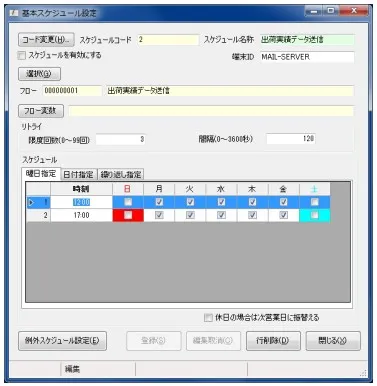The width and height of the screenshot is (377, 386).
Task: Click the 日 column header
Action: point(128,189)
